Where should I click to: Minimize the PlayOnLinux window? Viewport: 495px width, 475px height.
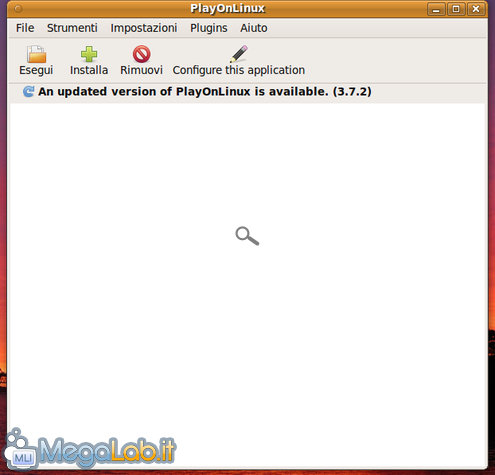click(x=436, y=9)
